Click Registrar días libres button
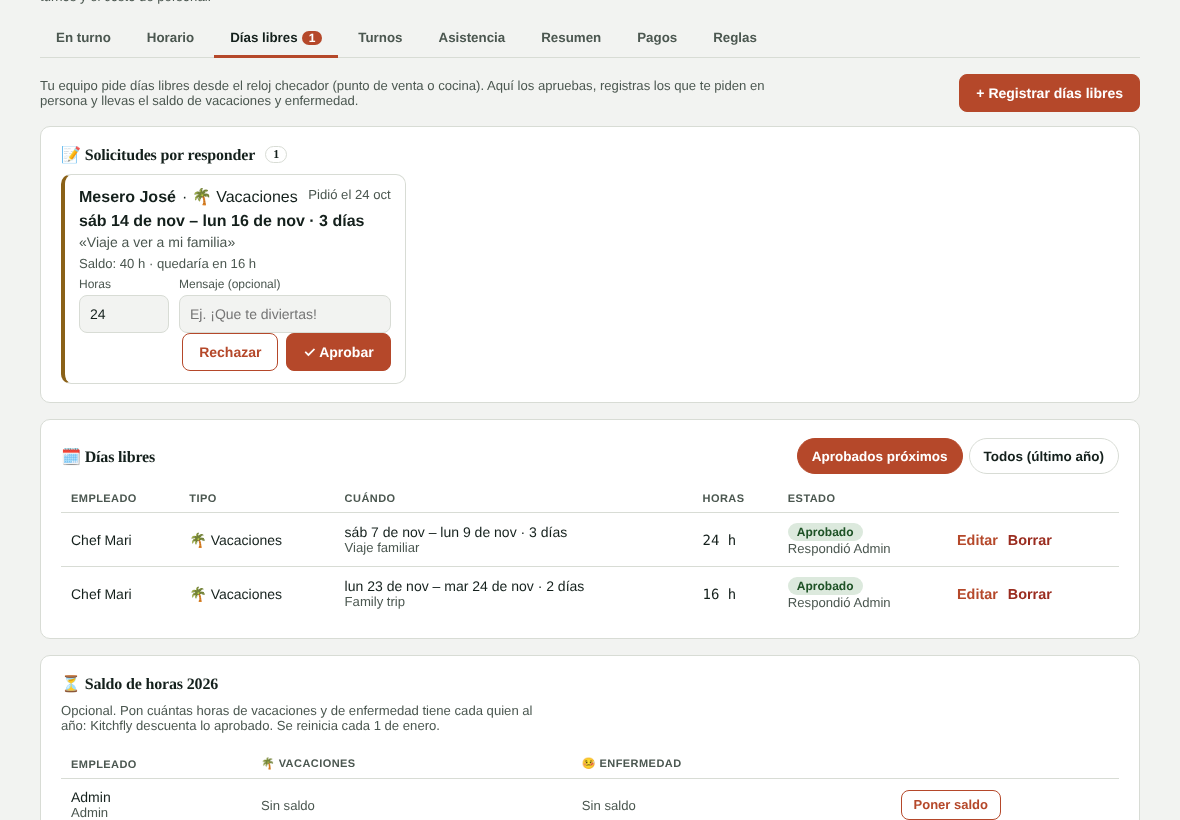 click(1049, 93)
